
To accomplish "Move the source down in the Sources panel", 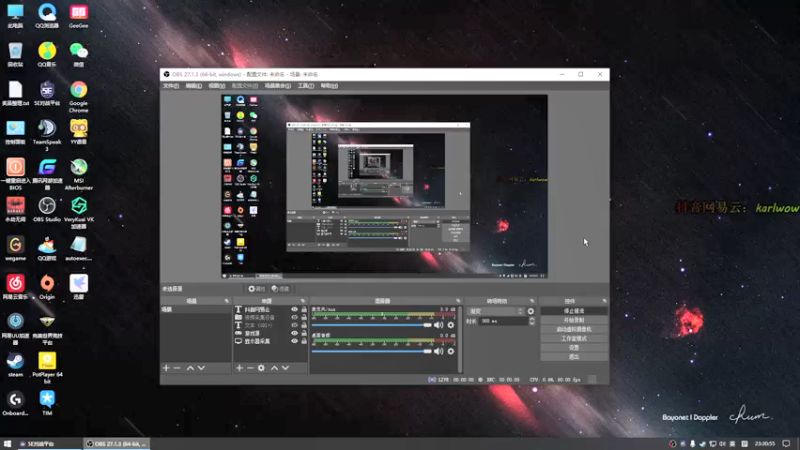I will tap(285, 368).
